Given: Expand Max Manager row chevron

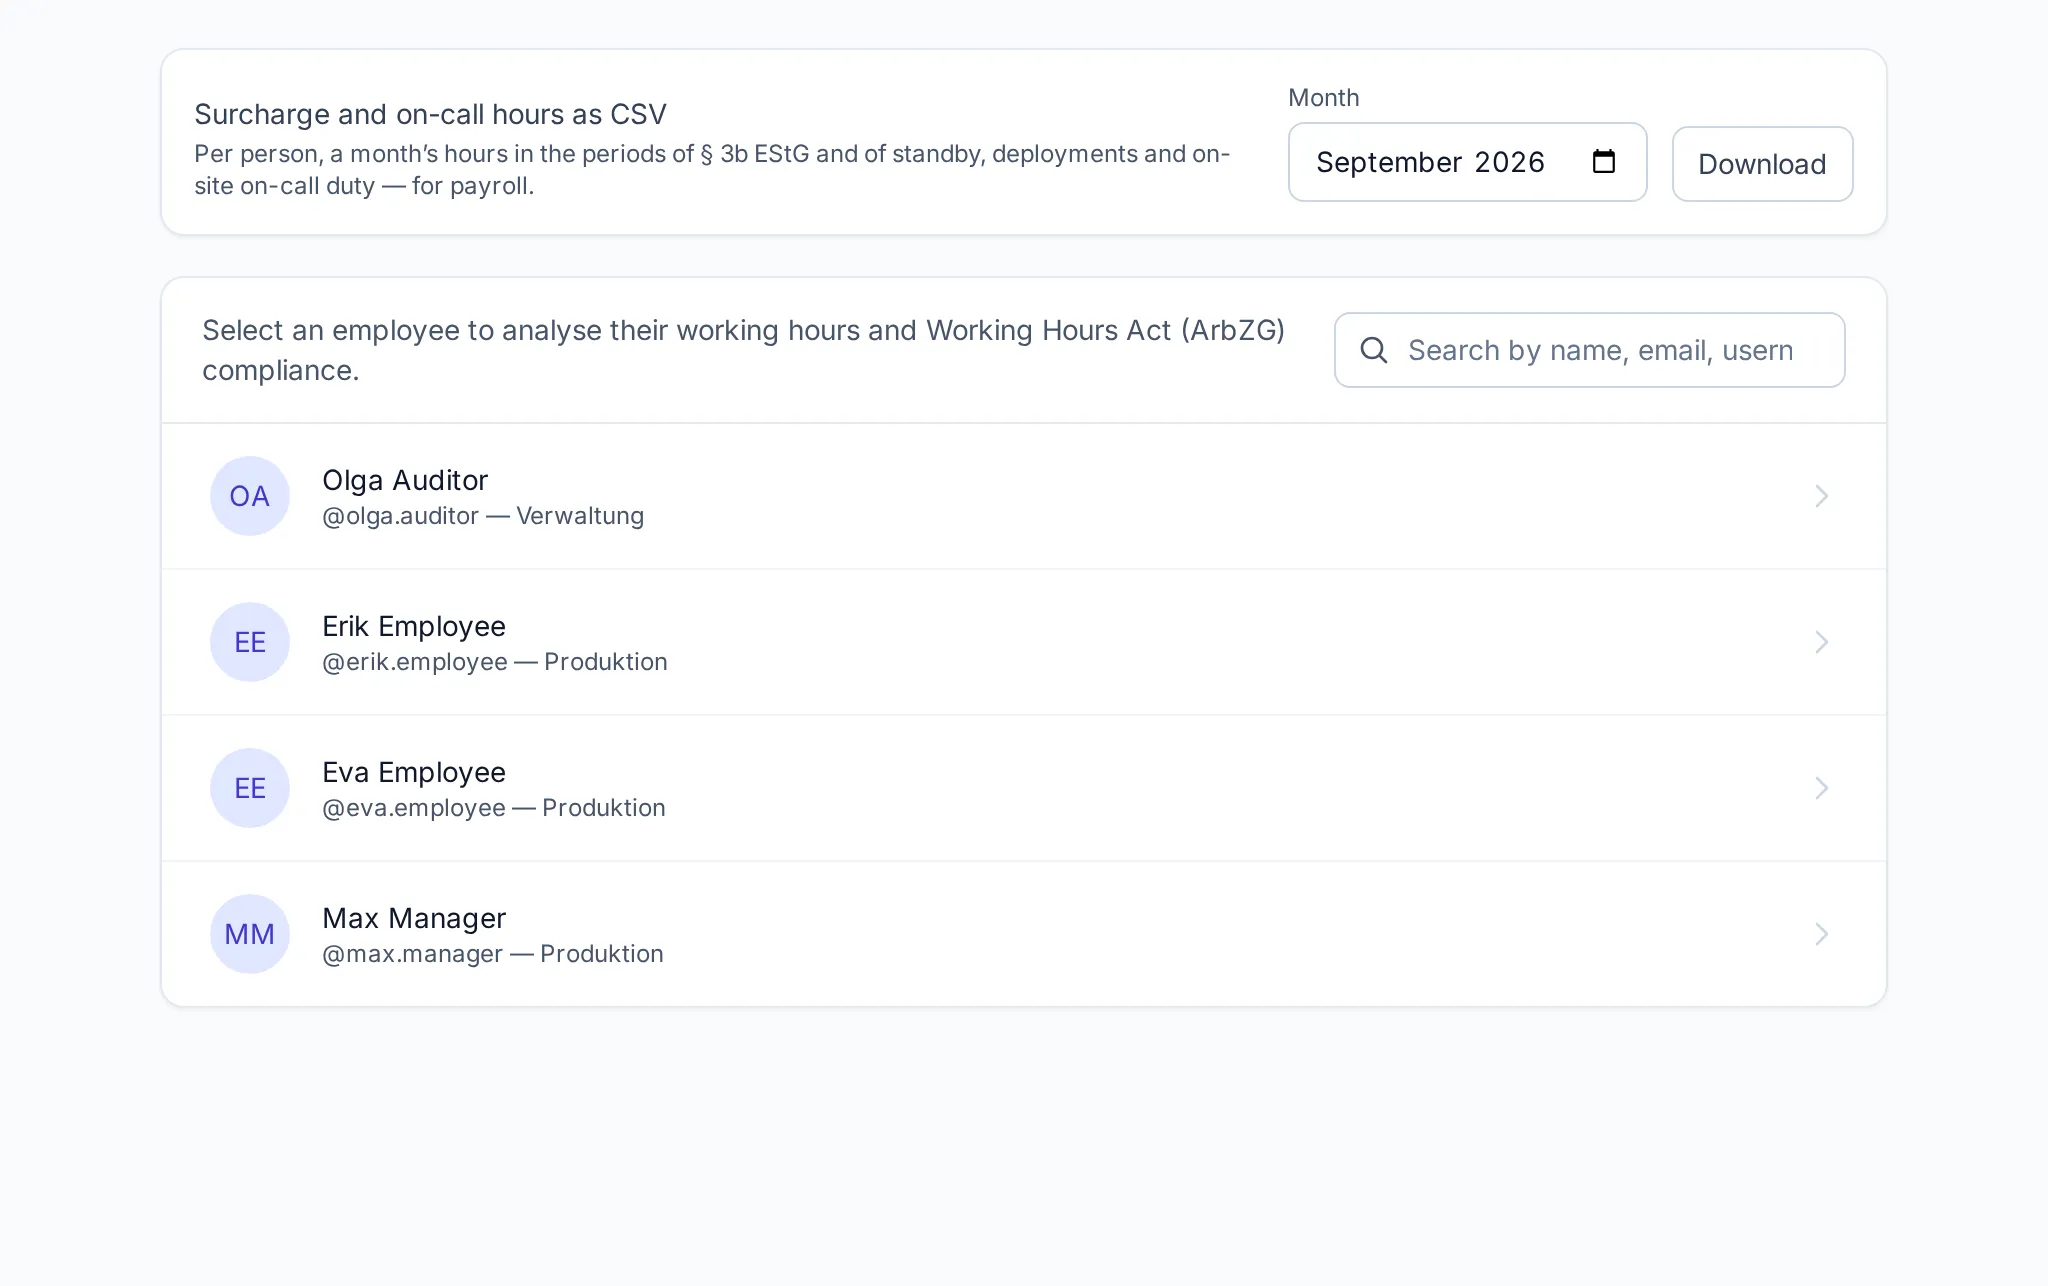Looking at the screenshot, I should pos(1821,934).
